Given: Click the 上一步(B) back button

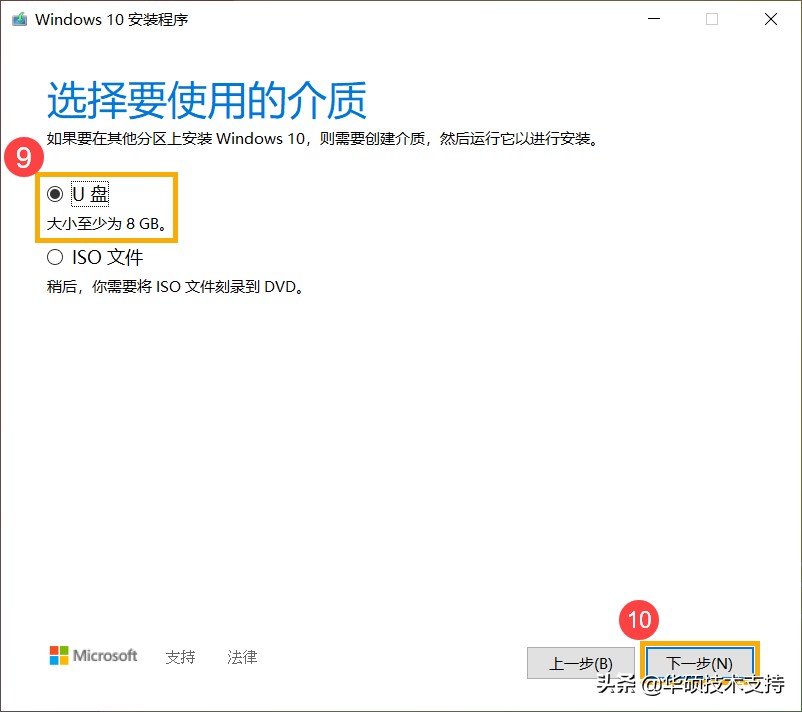Looking at the screenshot, I should point(581,663).
